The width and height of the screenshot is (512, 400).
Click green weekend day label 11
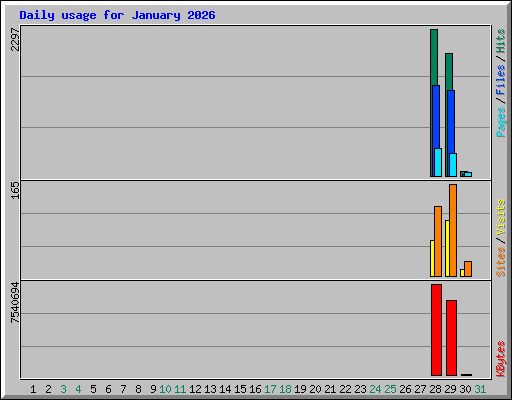(x=180, y=389)
